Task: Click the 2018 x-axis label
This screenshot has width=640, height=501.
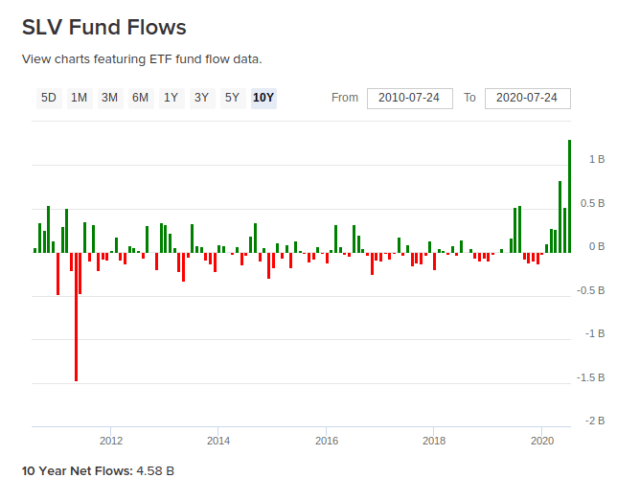Action: [434, 441]
